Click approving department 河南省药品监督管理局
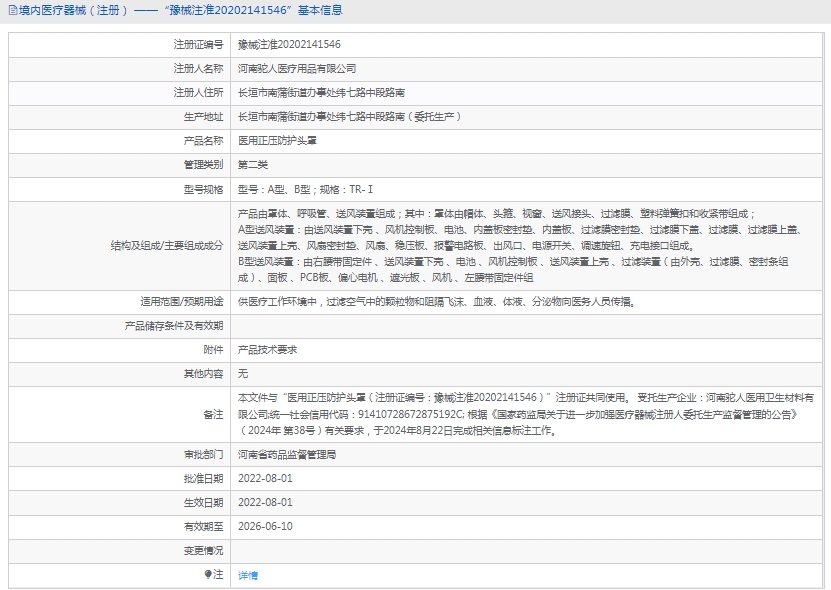This screenshot has height=590, width=831. click(287, 454)
